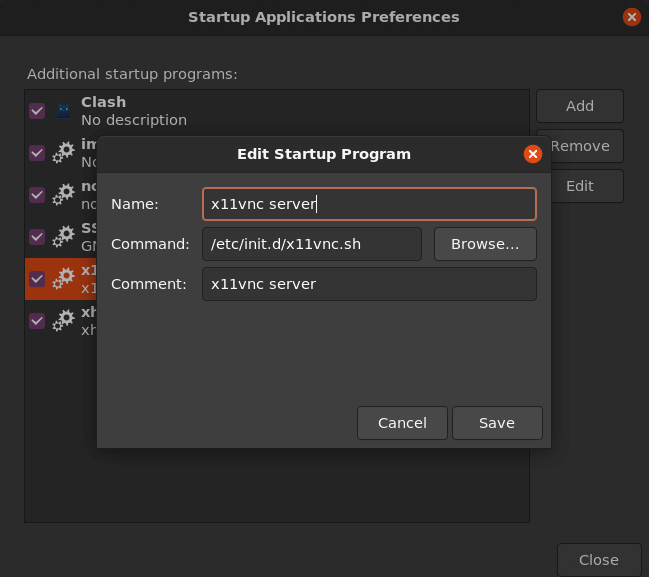Select the Clash entry name text
Viewport: 649px width, 577px height.
[x=103, y=102]
